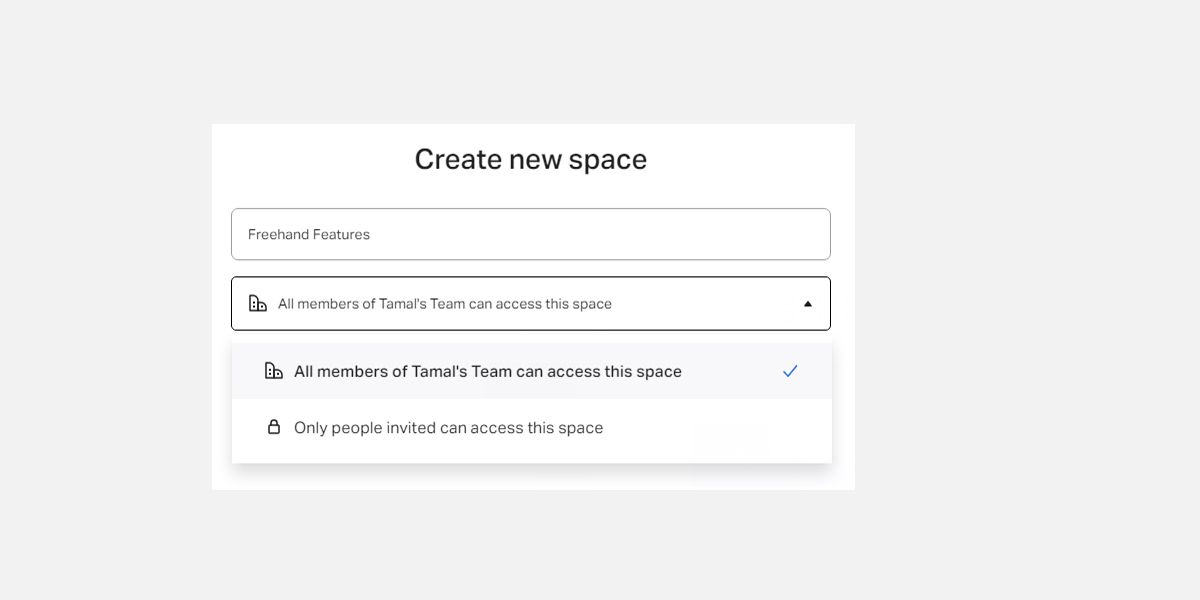Click the word "Only" in the invite-only option

coord(310,428)
